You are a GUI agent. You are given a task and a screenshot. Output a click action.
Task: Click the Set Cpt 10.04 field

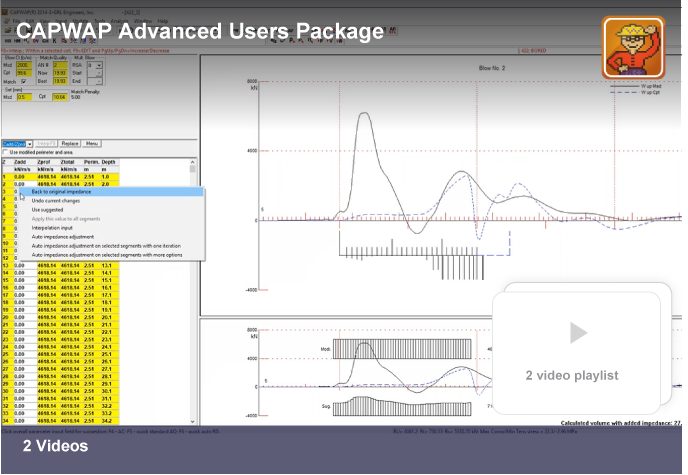[60, 97]
